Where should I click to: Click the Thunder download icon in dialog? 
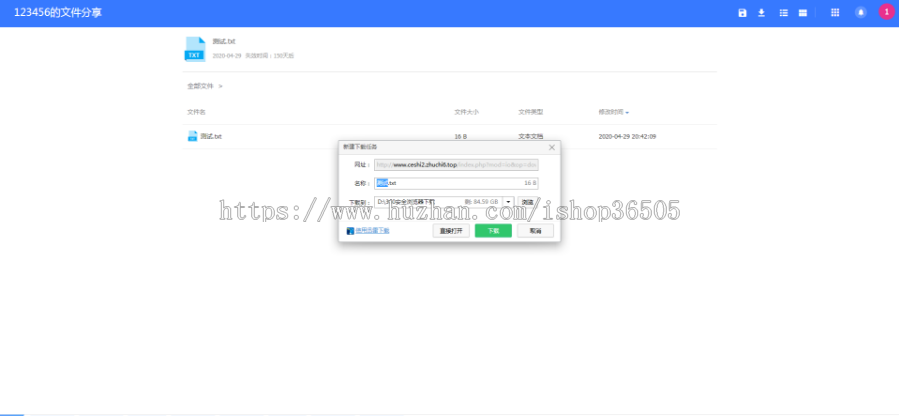point(350,231)
